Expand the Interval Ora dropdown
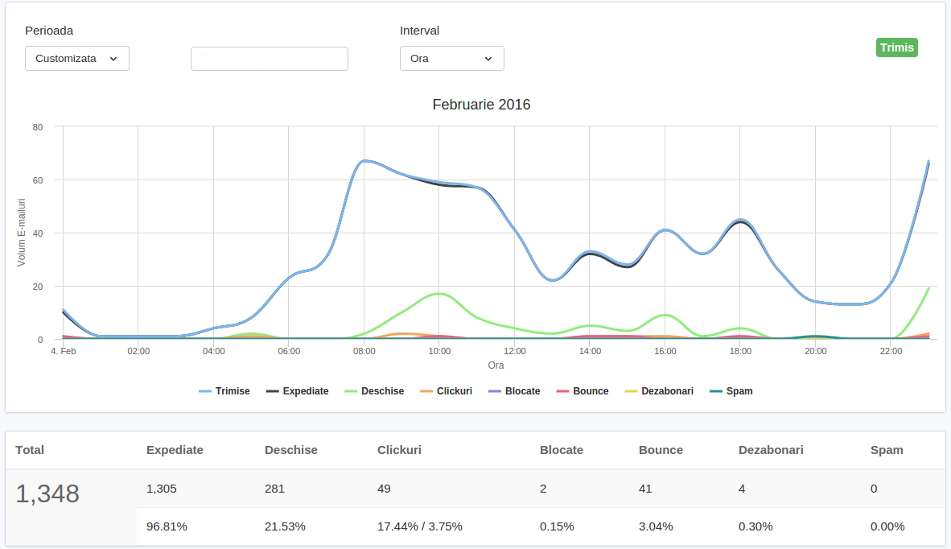 pos(452,59)
